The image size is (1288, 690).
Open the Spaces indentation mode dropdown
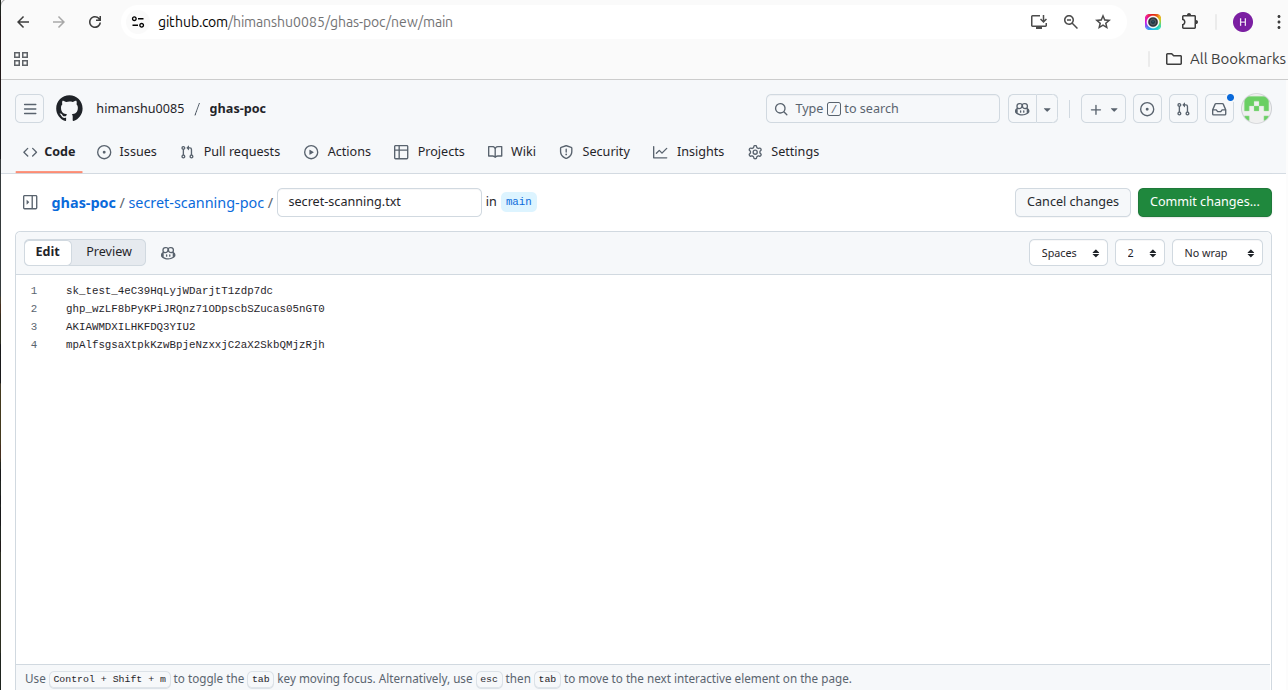pyautogui.click(x=1068, y=252)
